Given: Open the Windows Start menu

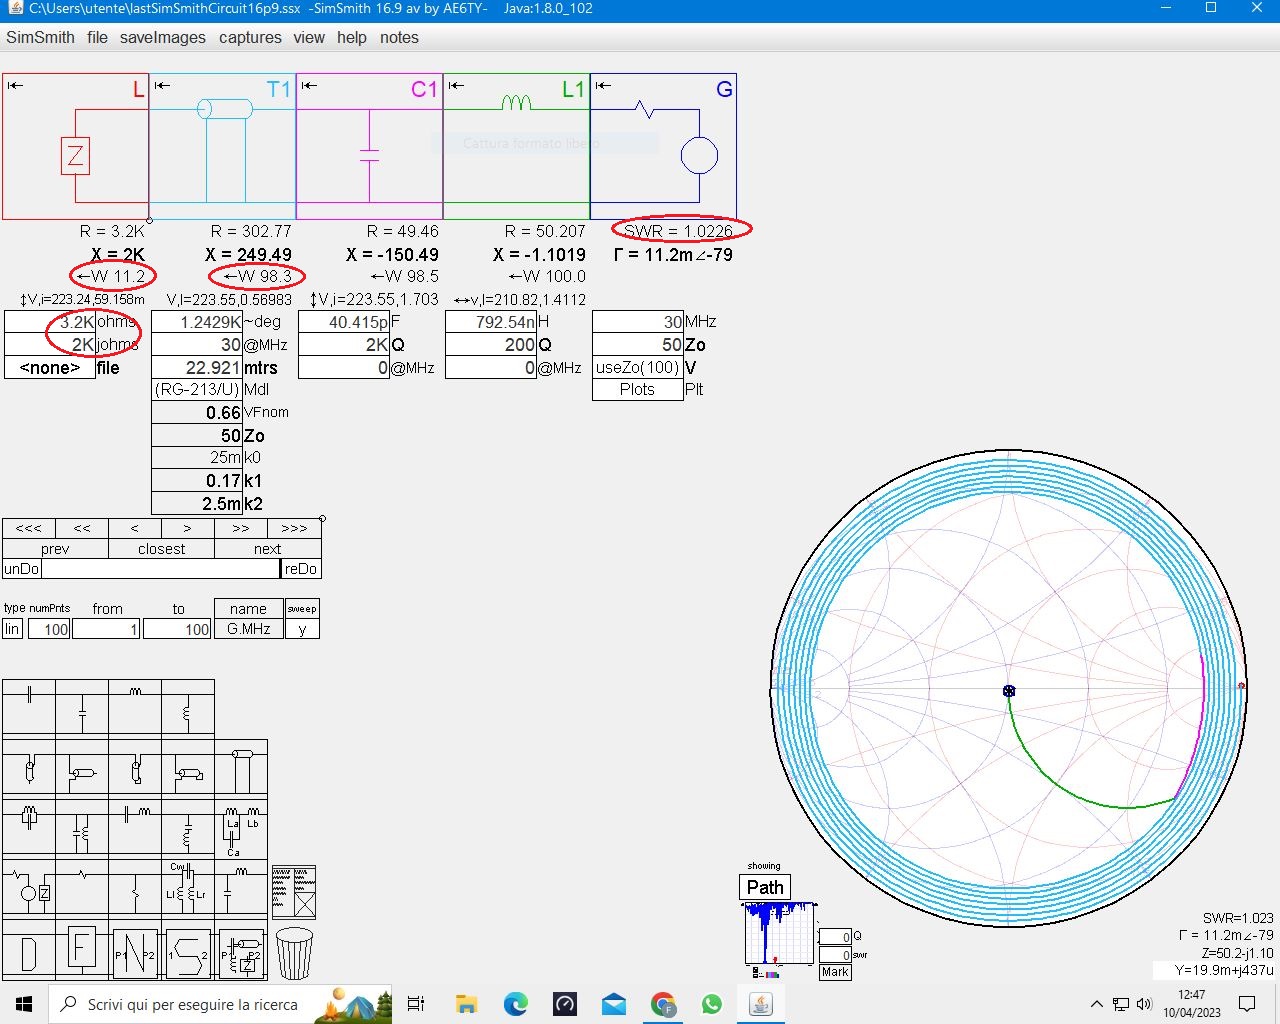Looking at the screenshot, I should tap(24, 1004).
